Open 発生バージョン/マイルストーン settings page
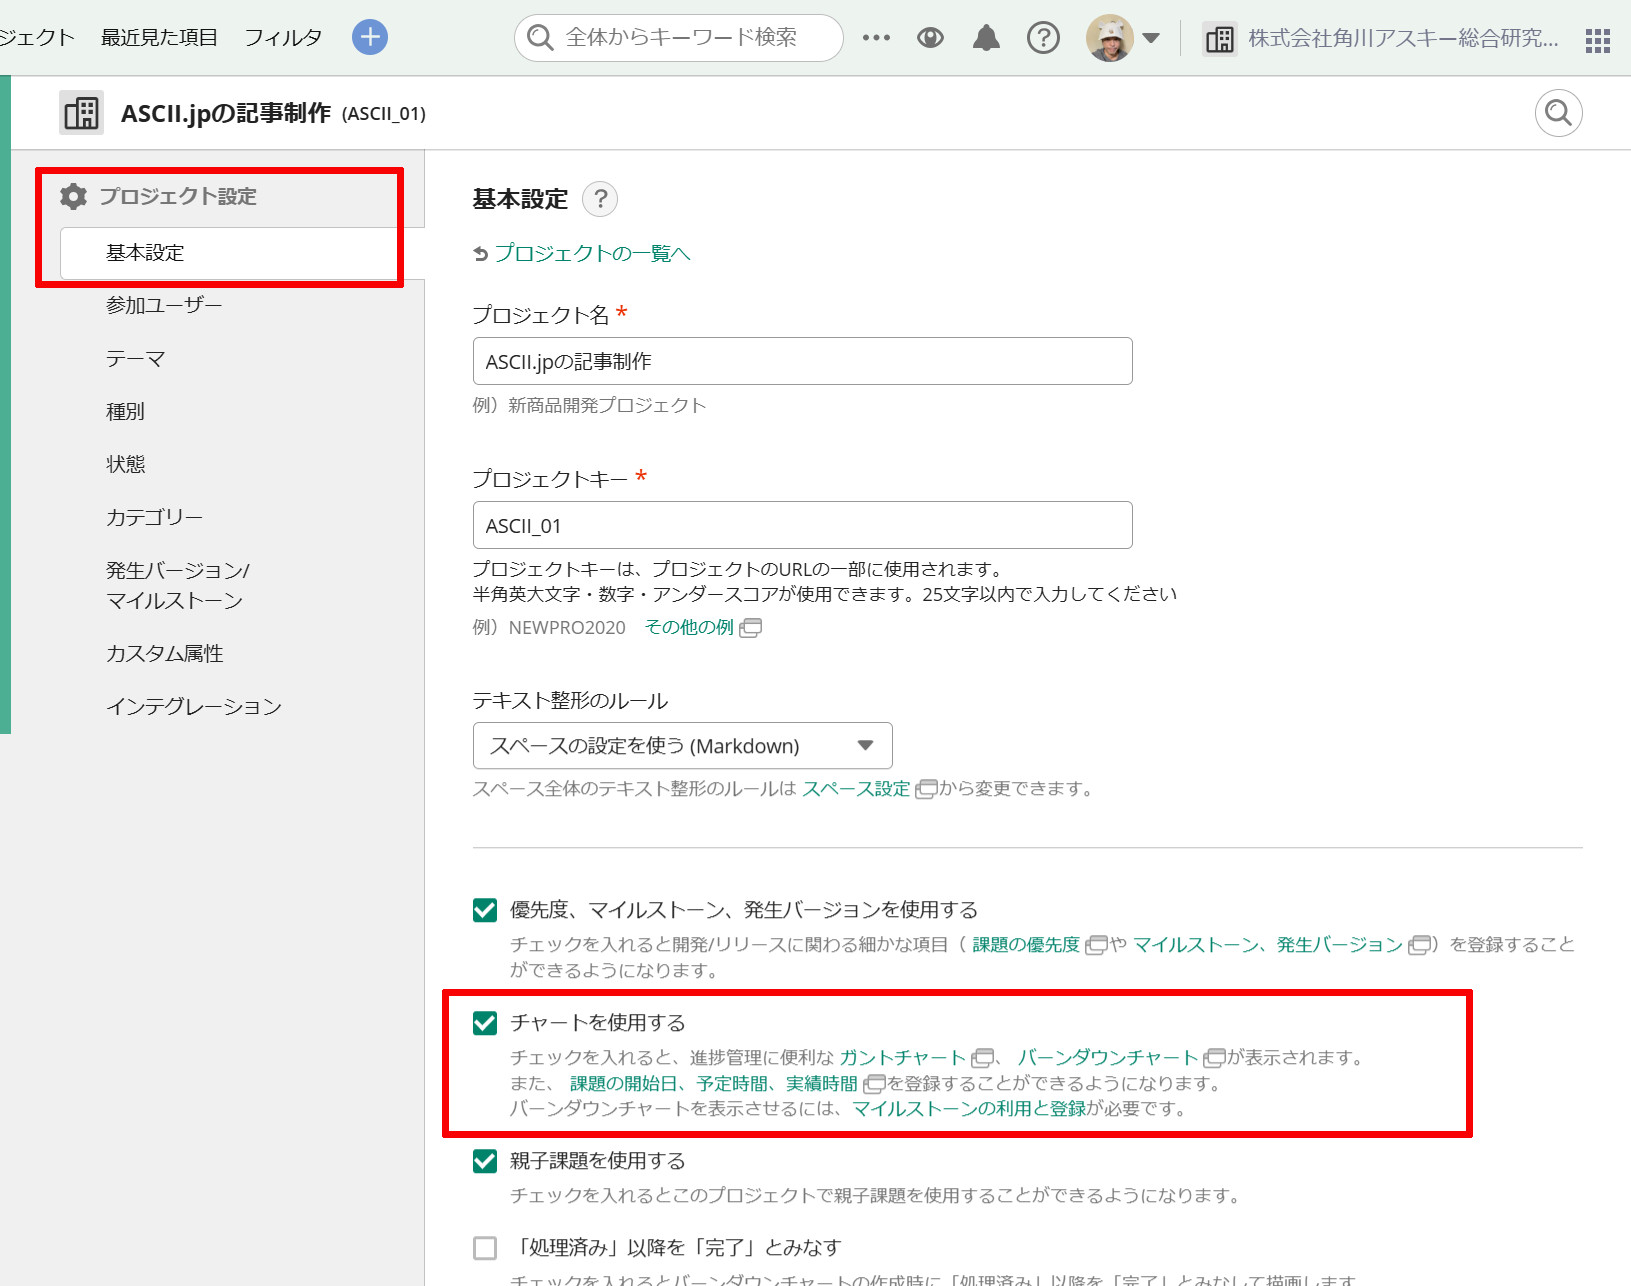Screen dimensions: 1631x1286 pos(178,585)
